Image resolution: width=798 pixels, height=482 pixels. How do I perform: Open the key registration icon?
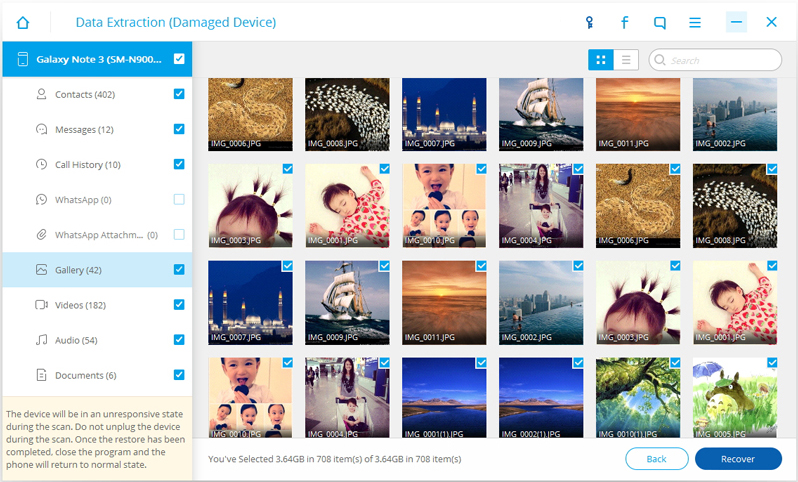pos(589,21)
